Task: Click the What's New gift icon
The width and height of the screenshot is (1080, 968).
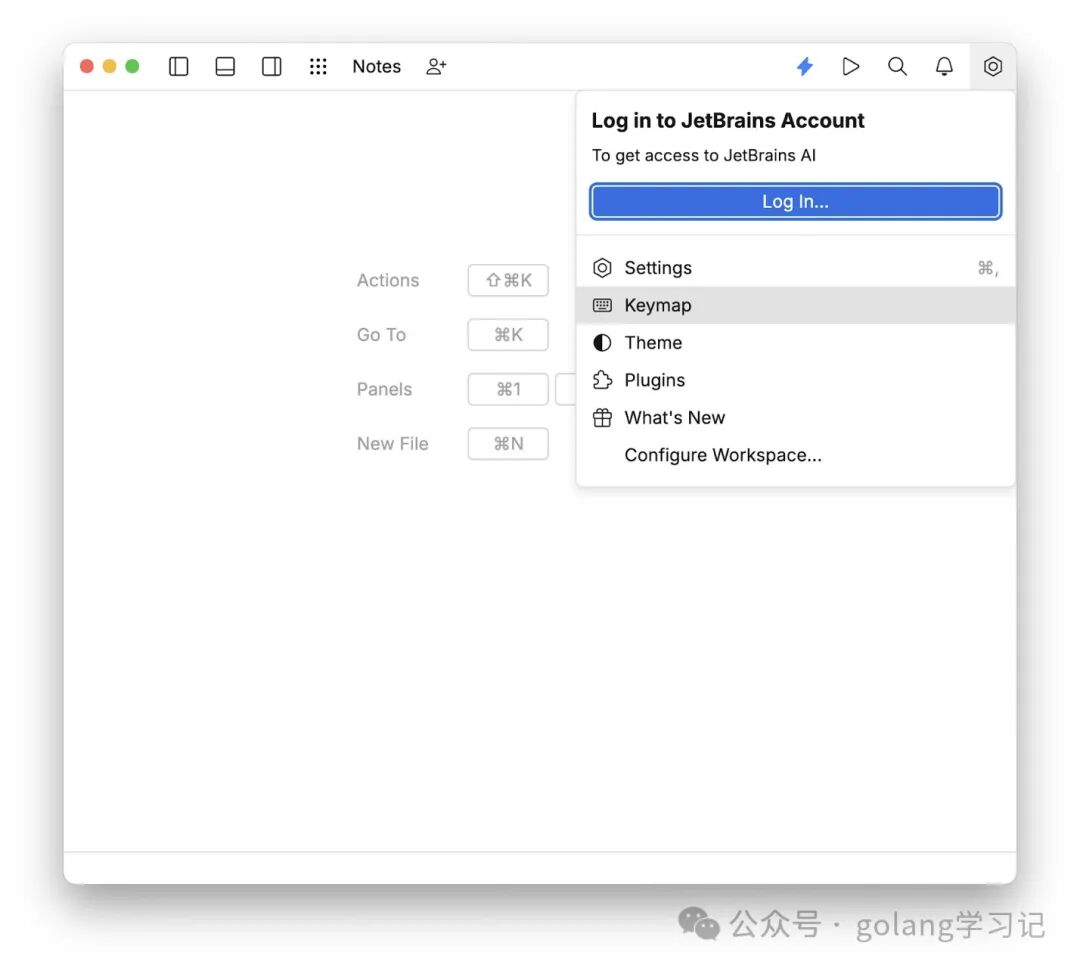Action: point(602,418)
